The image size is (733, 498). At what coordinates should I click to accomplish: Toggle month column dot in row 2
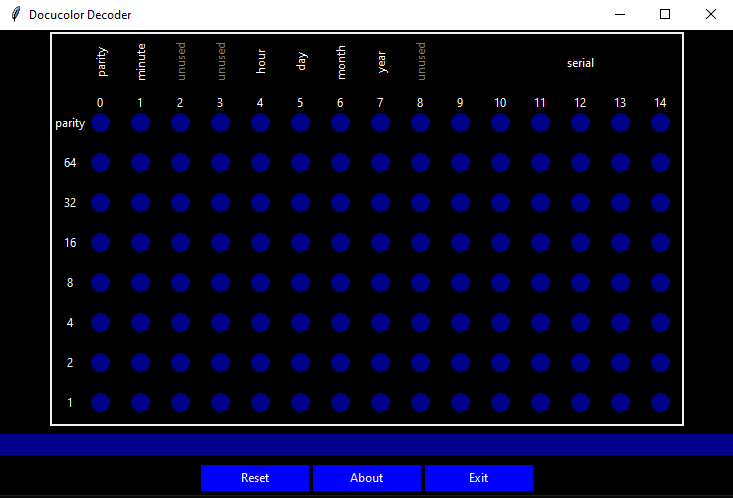(340, 362)
